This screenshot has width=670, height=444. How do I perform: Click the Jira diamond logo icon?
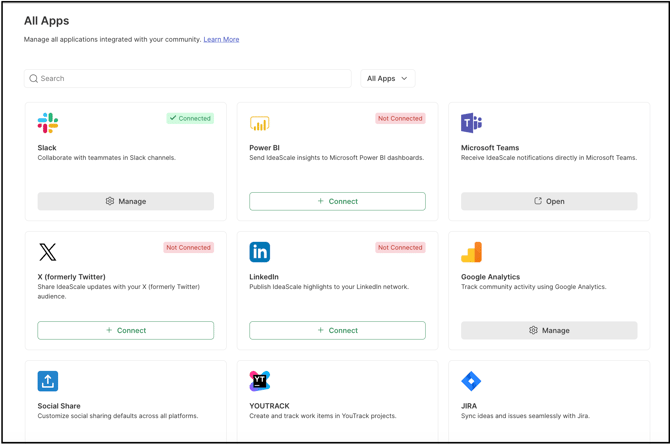471,381
